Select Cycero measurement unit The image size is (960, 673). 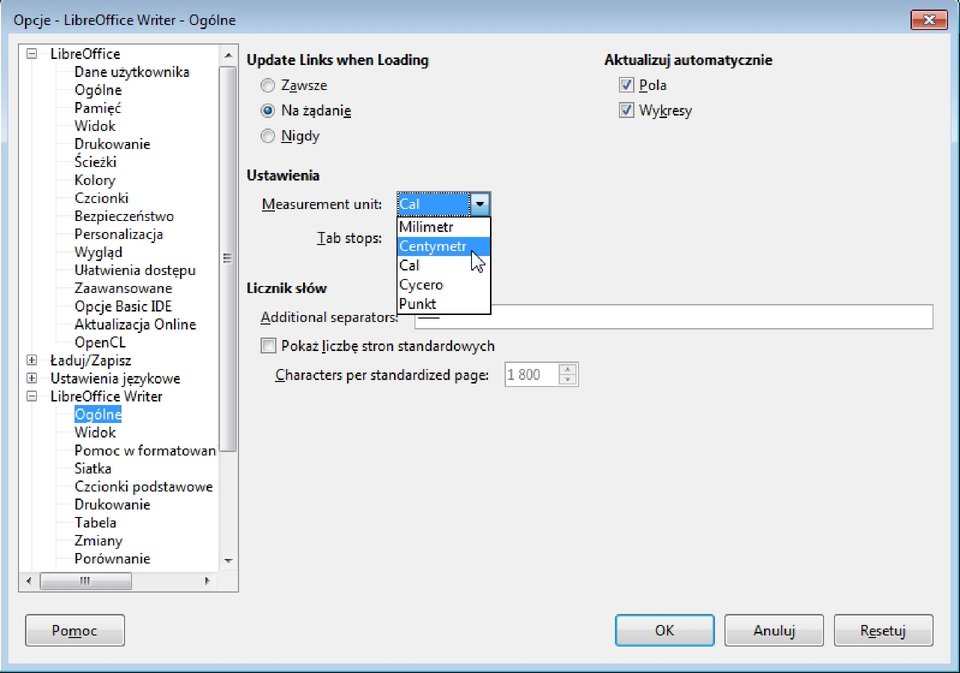click(x=443, y=285)
